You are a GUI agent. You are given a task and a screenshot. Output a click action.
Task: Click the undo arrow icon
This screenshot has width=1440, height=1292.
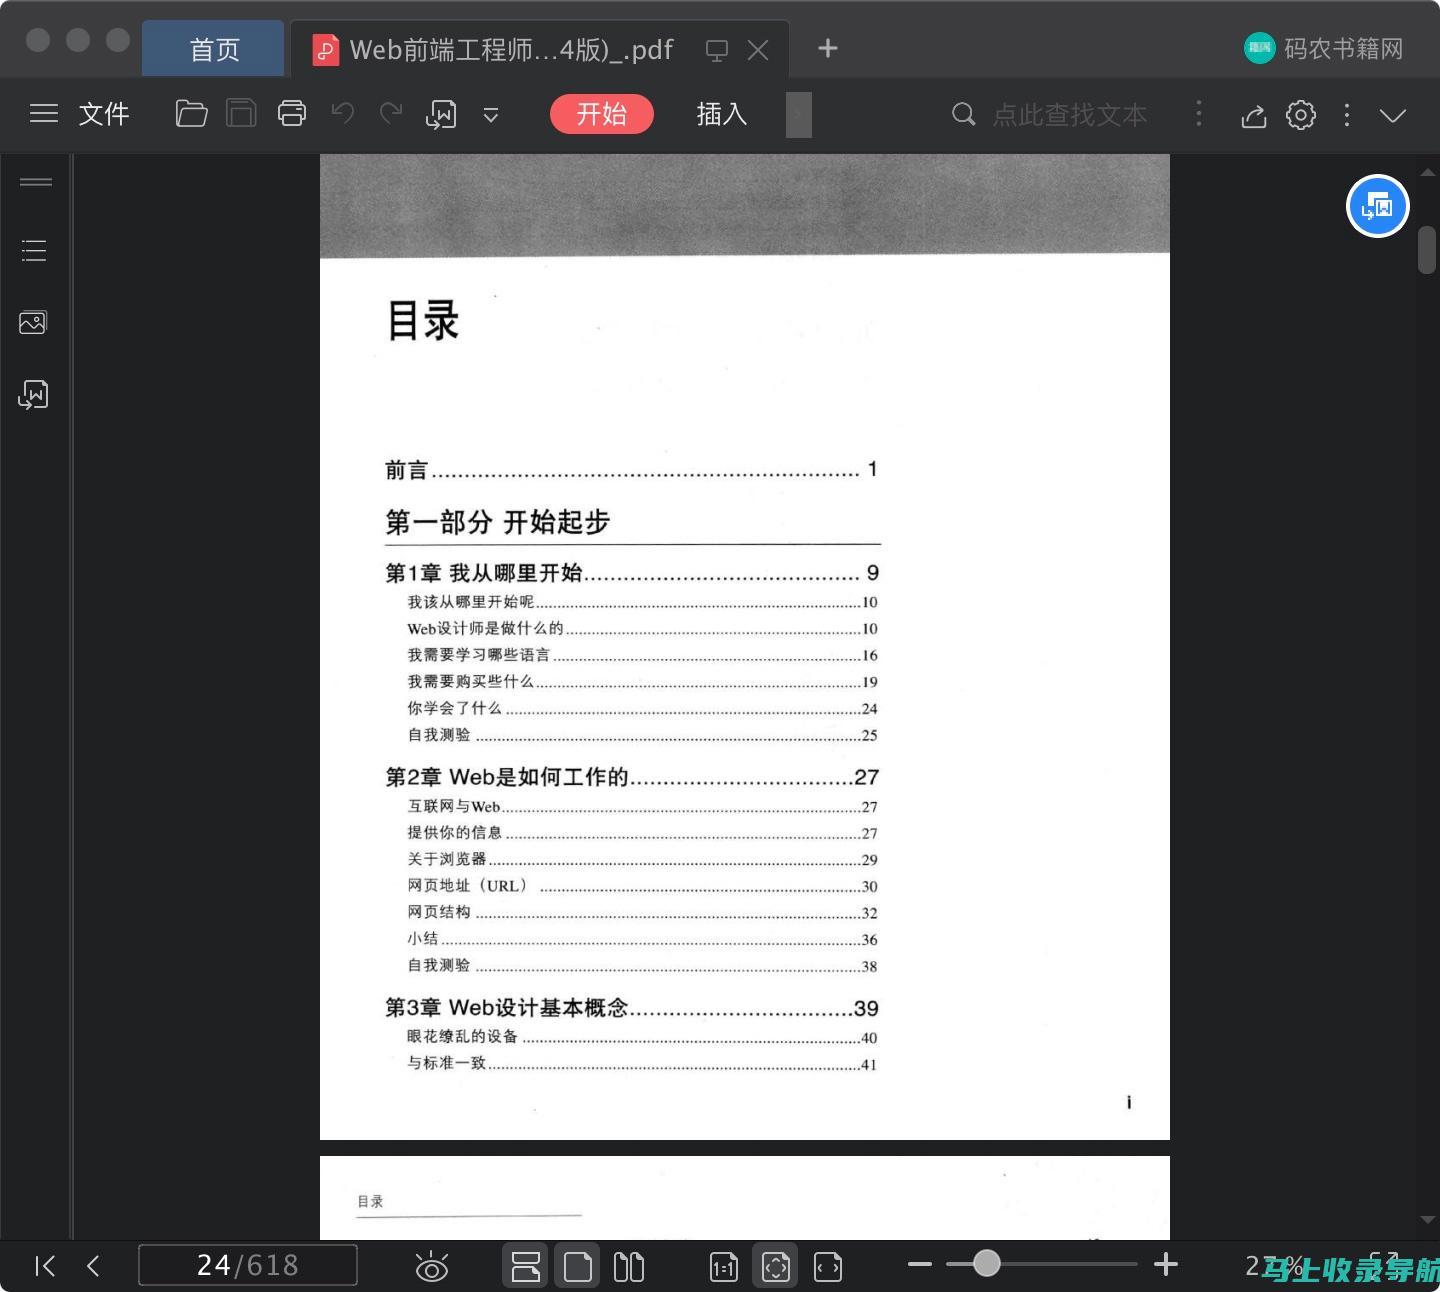[343, 114]
